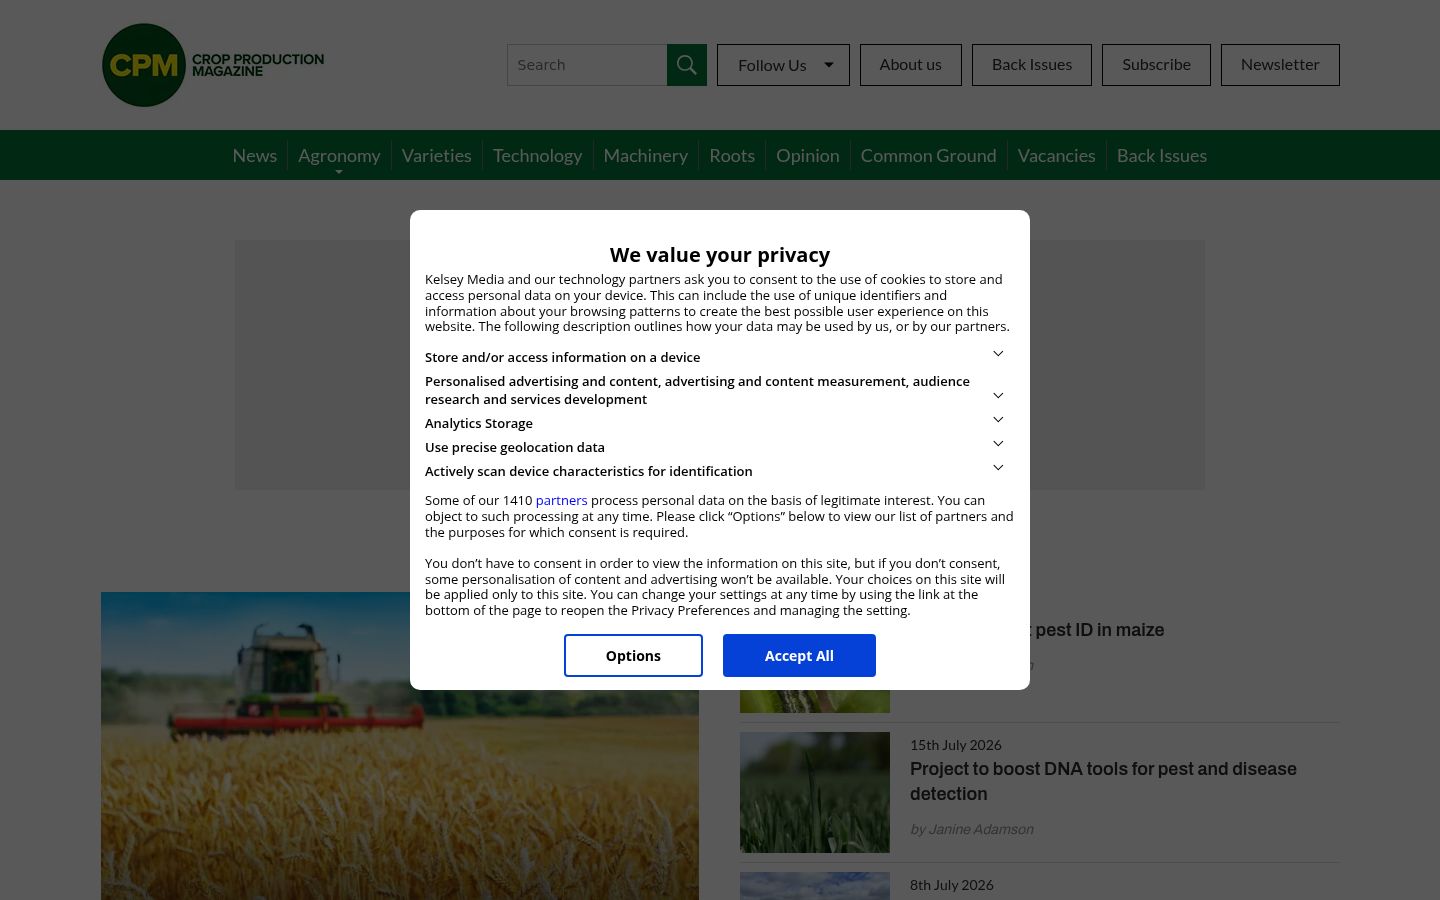Click author name Janine Adamson
Image resolution: width=1440 pixels, height=900 pixels.
pyautogui.click(x=981, y=829)
